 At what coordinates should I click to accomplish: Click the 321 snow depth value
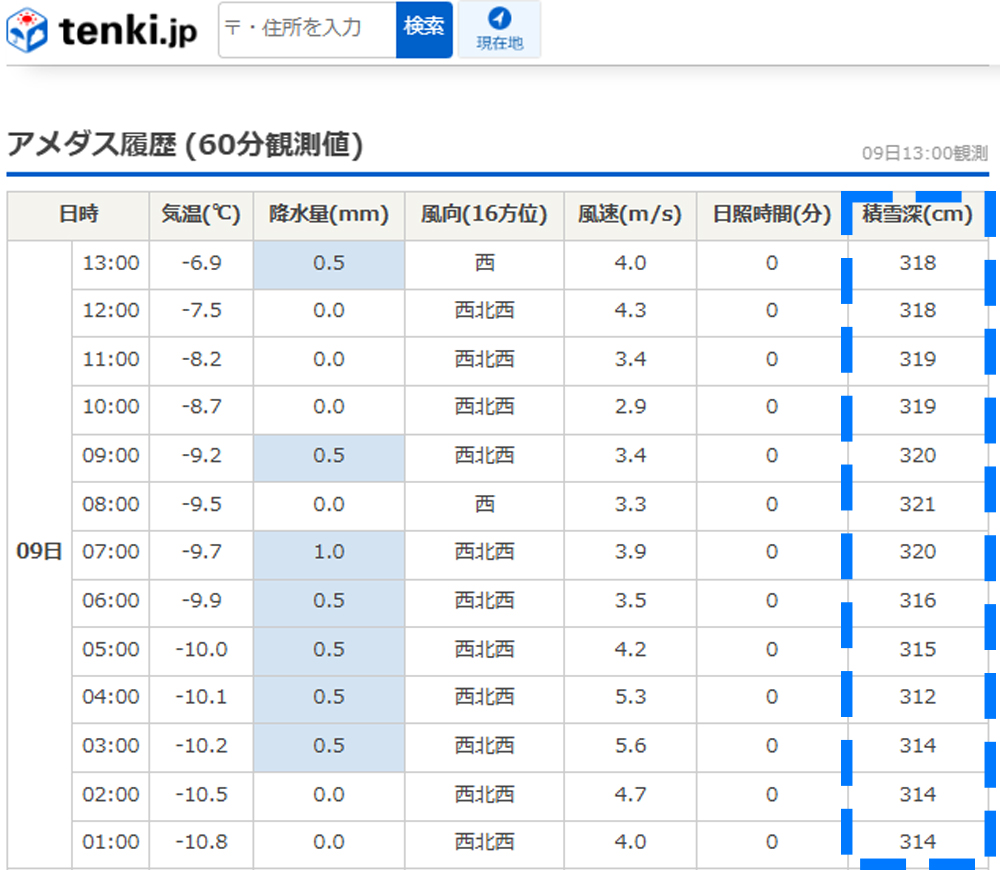pyautogui.click(x=917, y=505)
